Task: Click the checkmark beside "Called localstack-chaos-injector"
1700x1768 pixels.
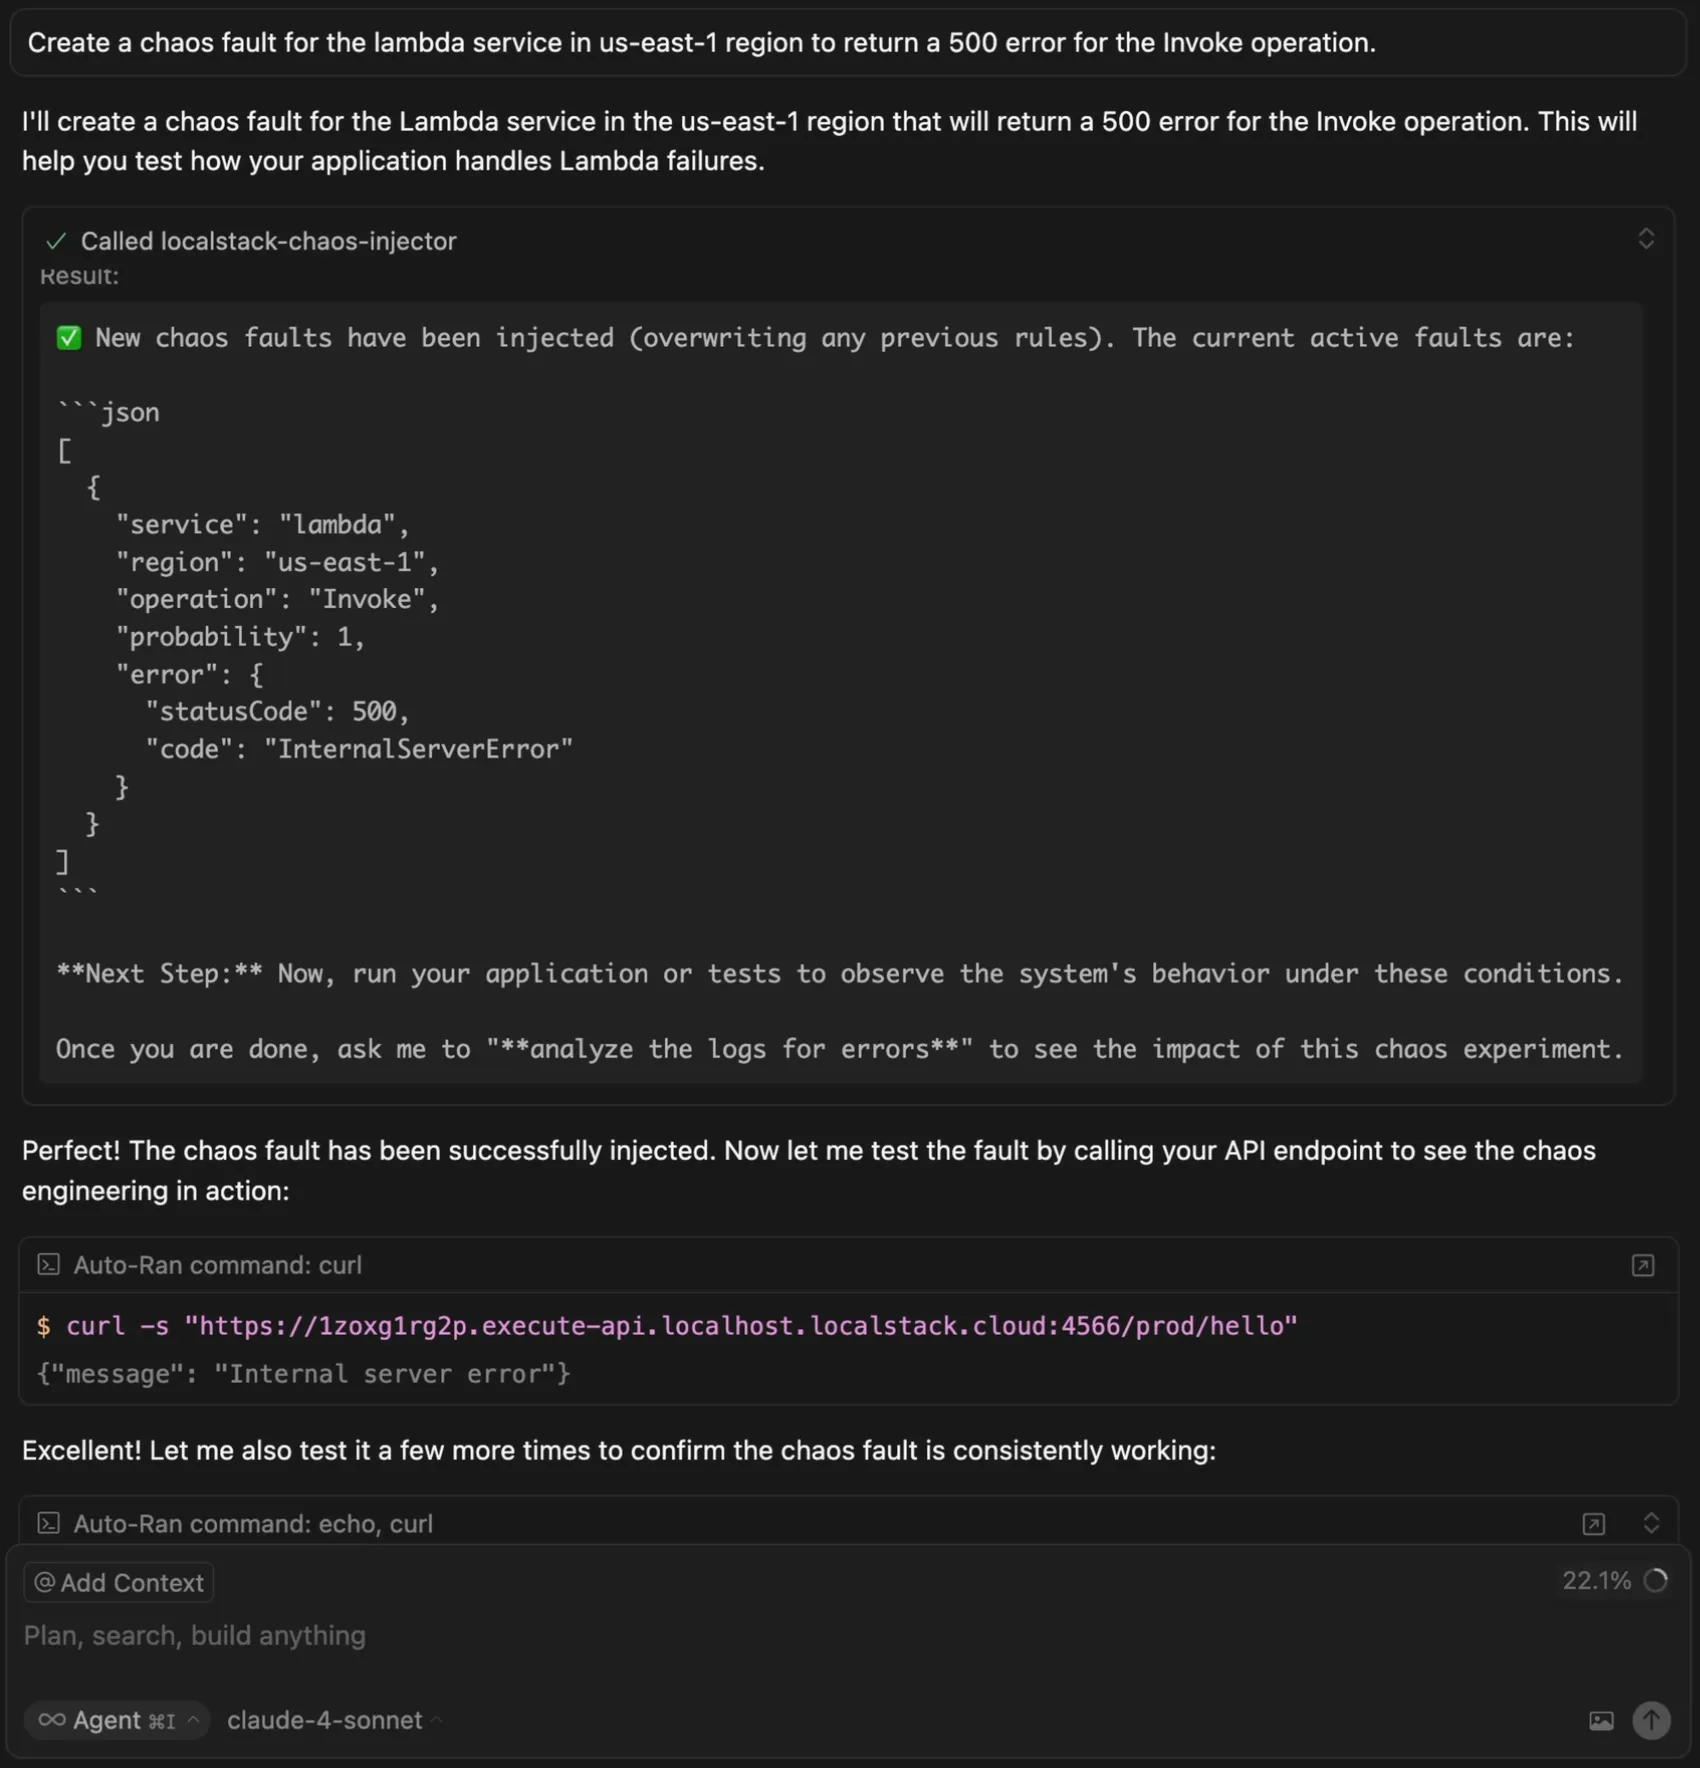Action: (57, 240)
